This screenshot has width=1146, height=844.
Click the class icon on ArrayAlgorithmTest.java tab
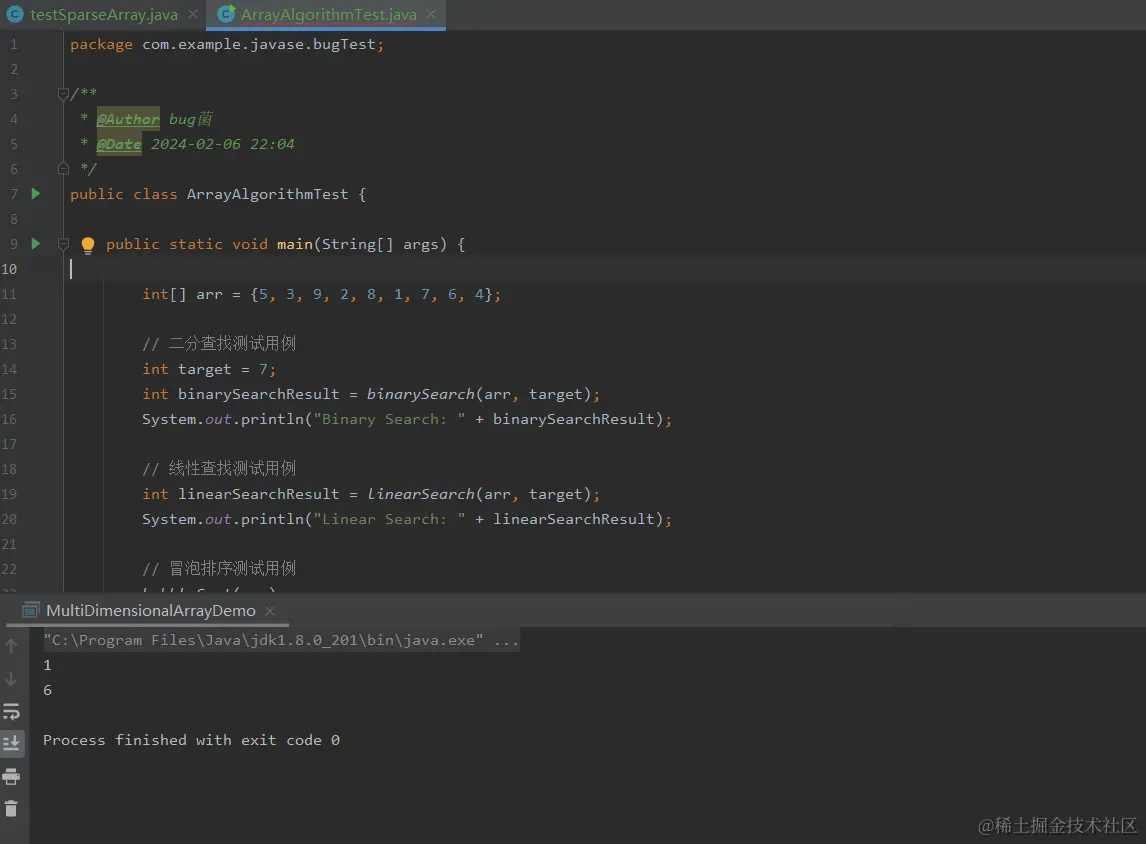[x=227, y=15]
